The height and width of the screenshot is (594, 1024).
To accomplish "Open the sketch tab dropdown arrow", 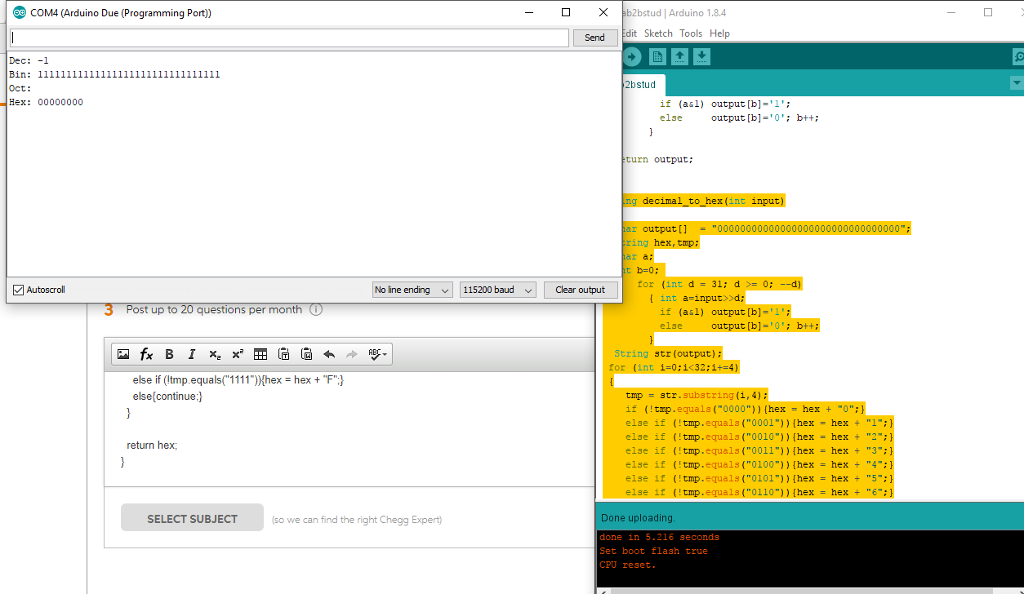I will click(1016, 83).
